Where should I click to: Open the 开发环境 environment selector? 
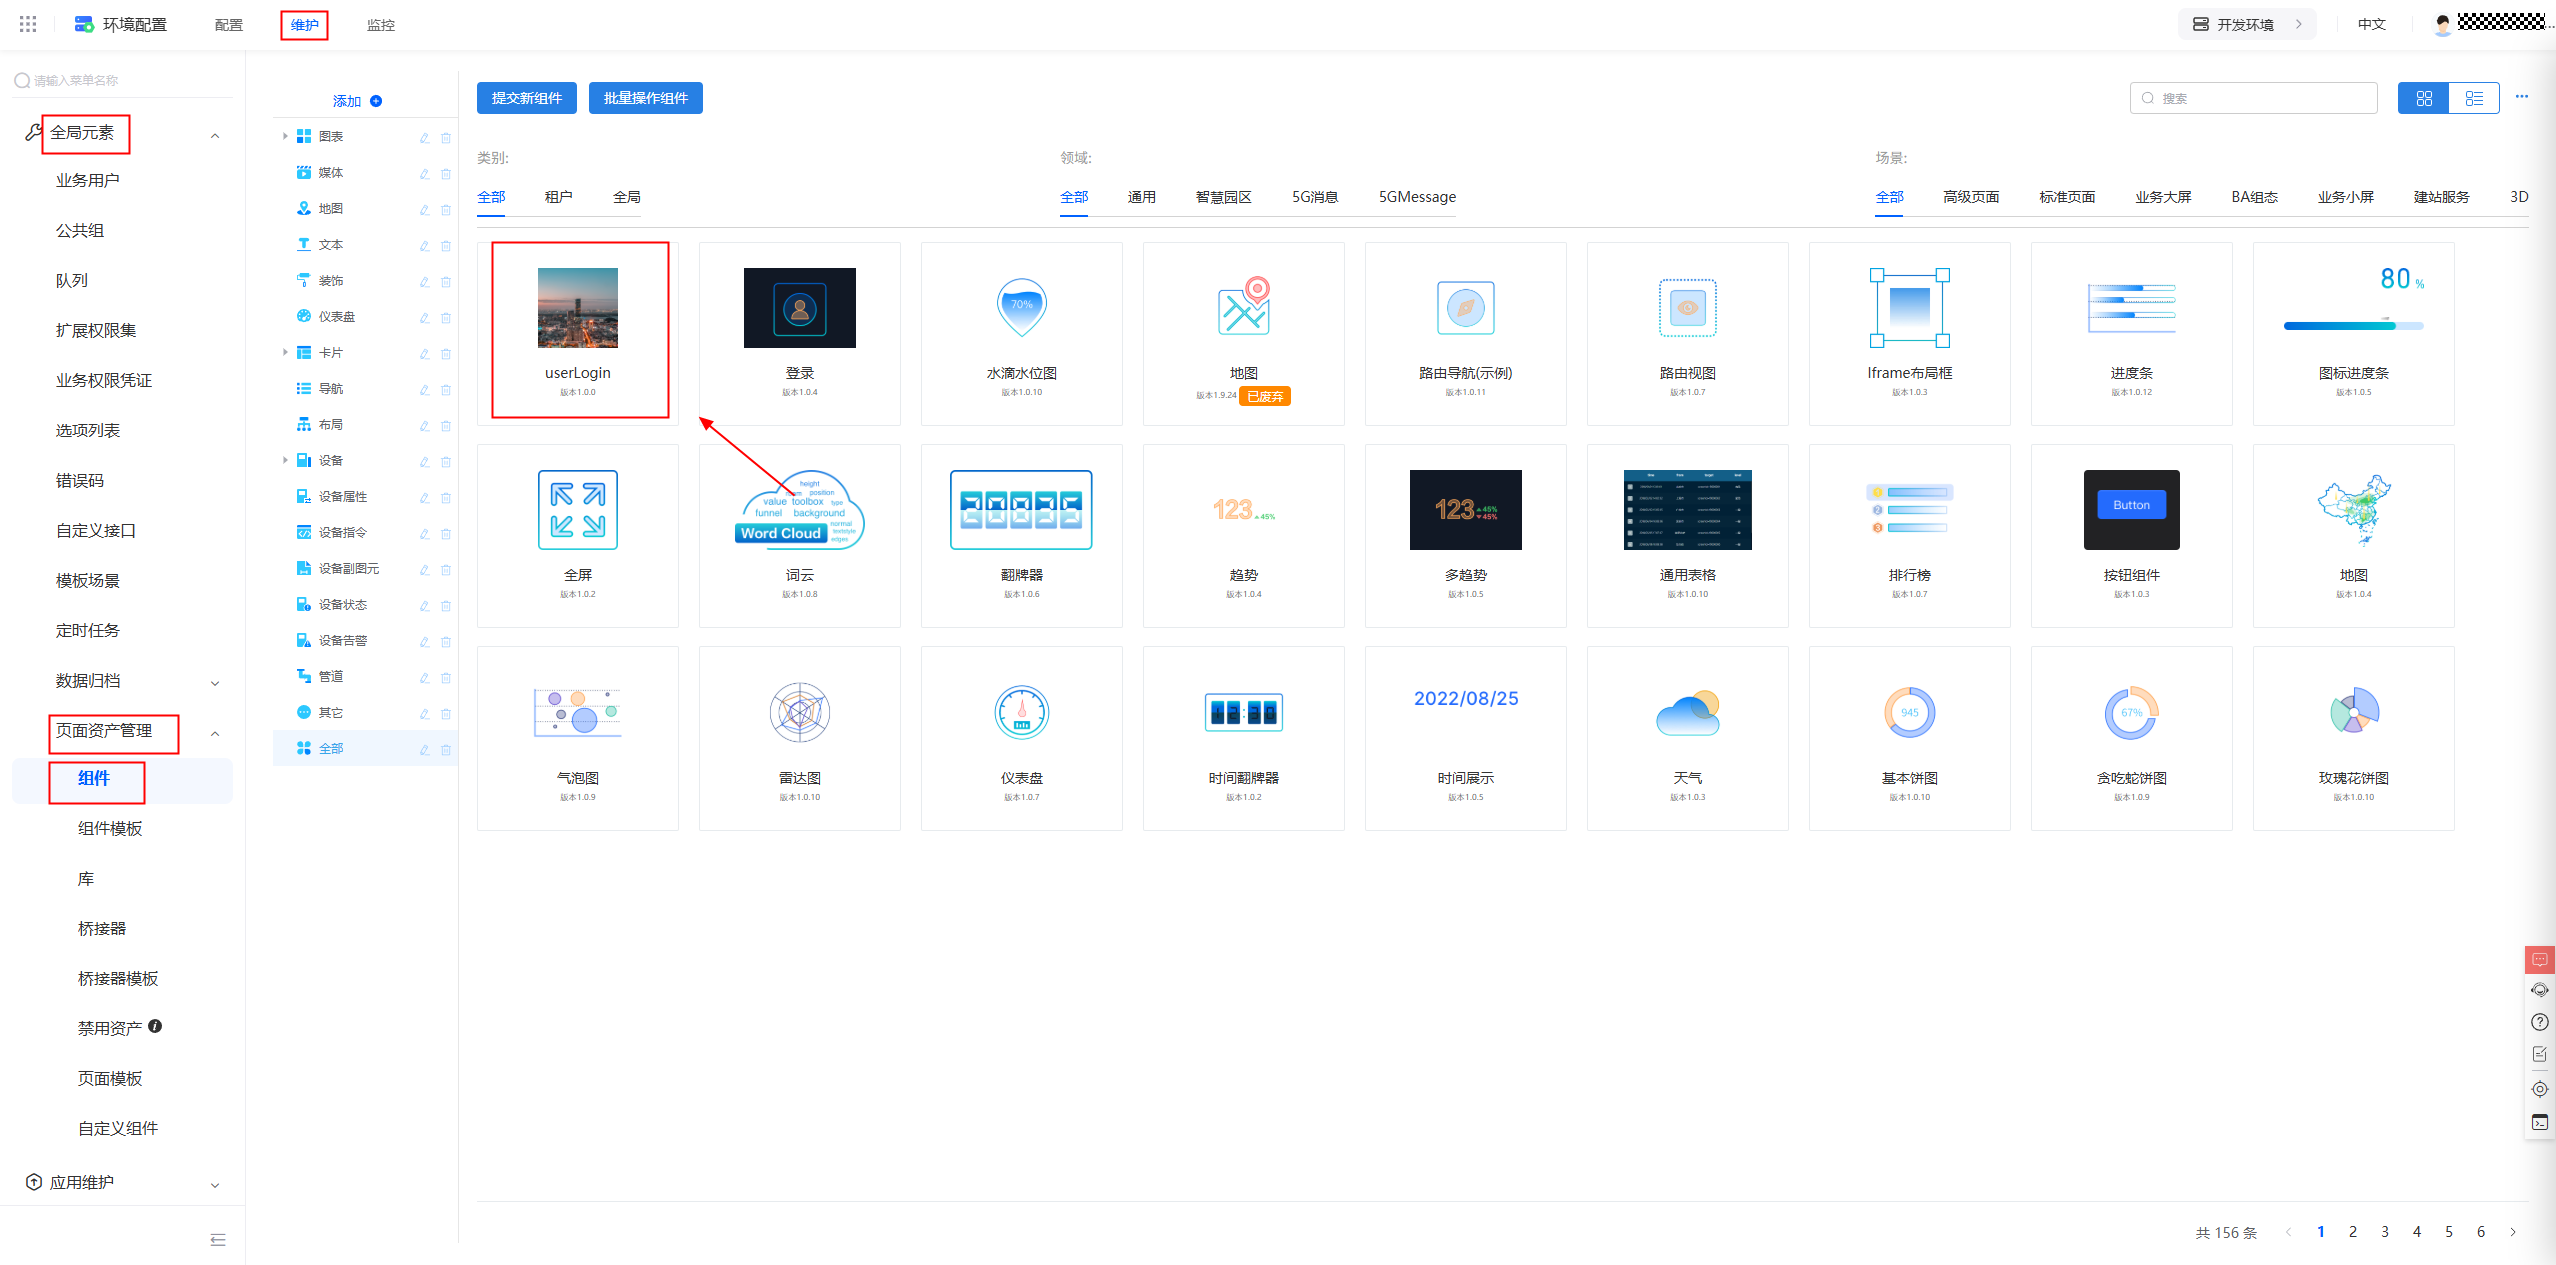coord(2246,24)
